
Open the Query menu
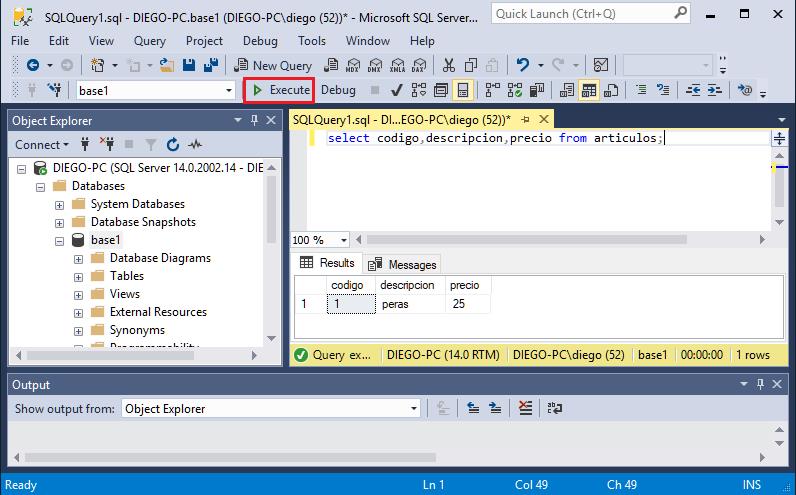[149, 41]
